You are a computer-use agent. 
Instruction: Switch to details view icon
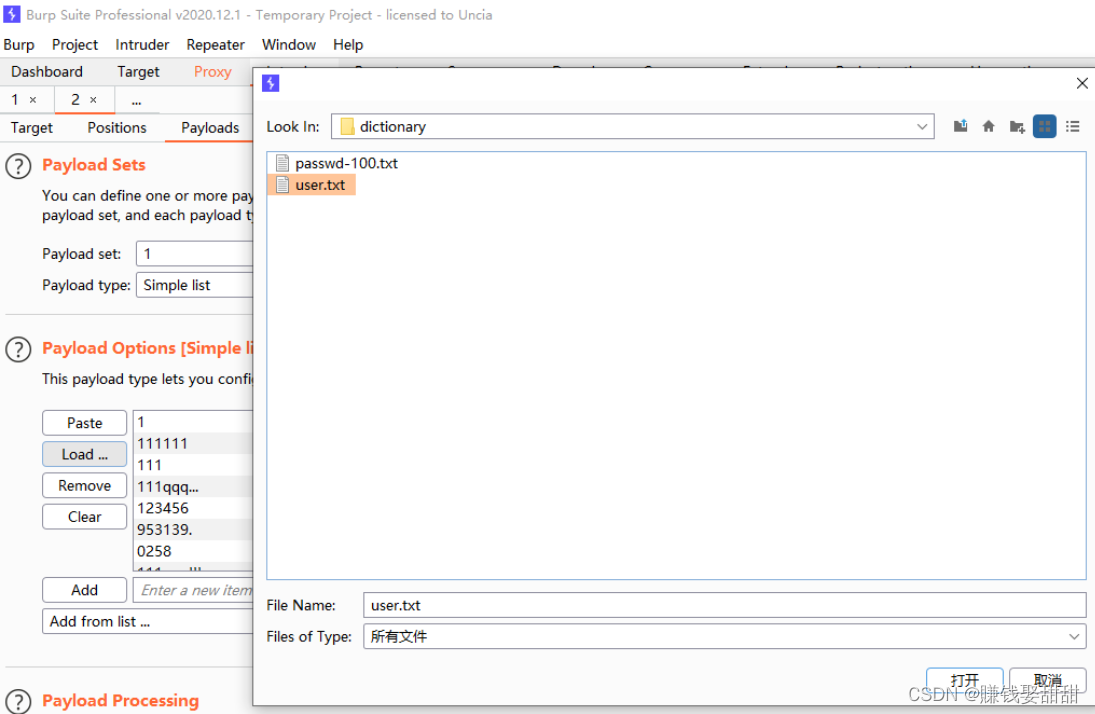point(1073,126)
